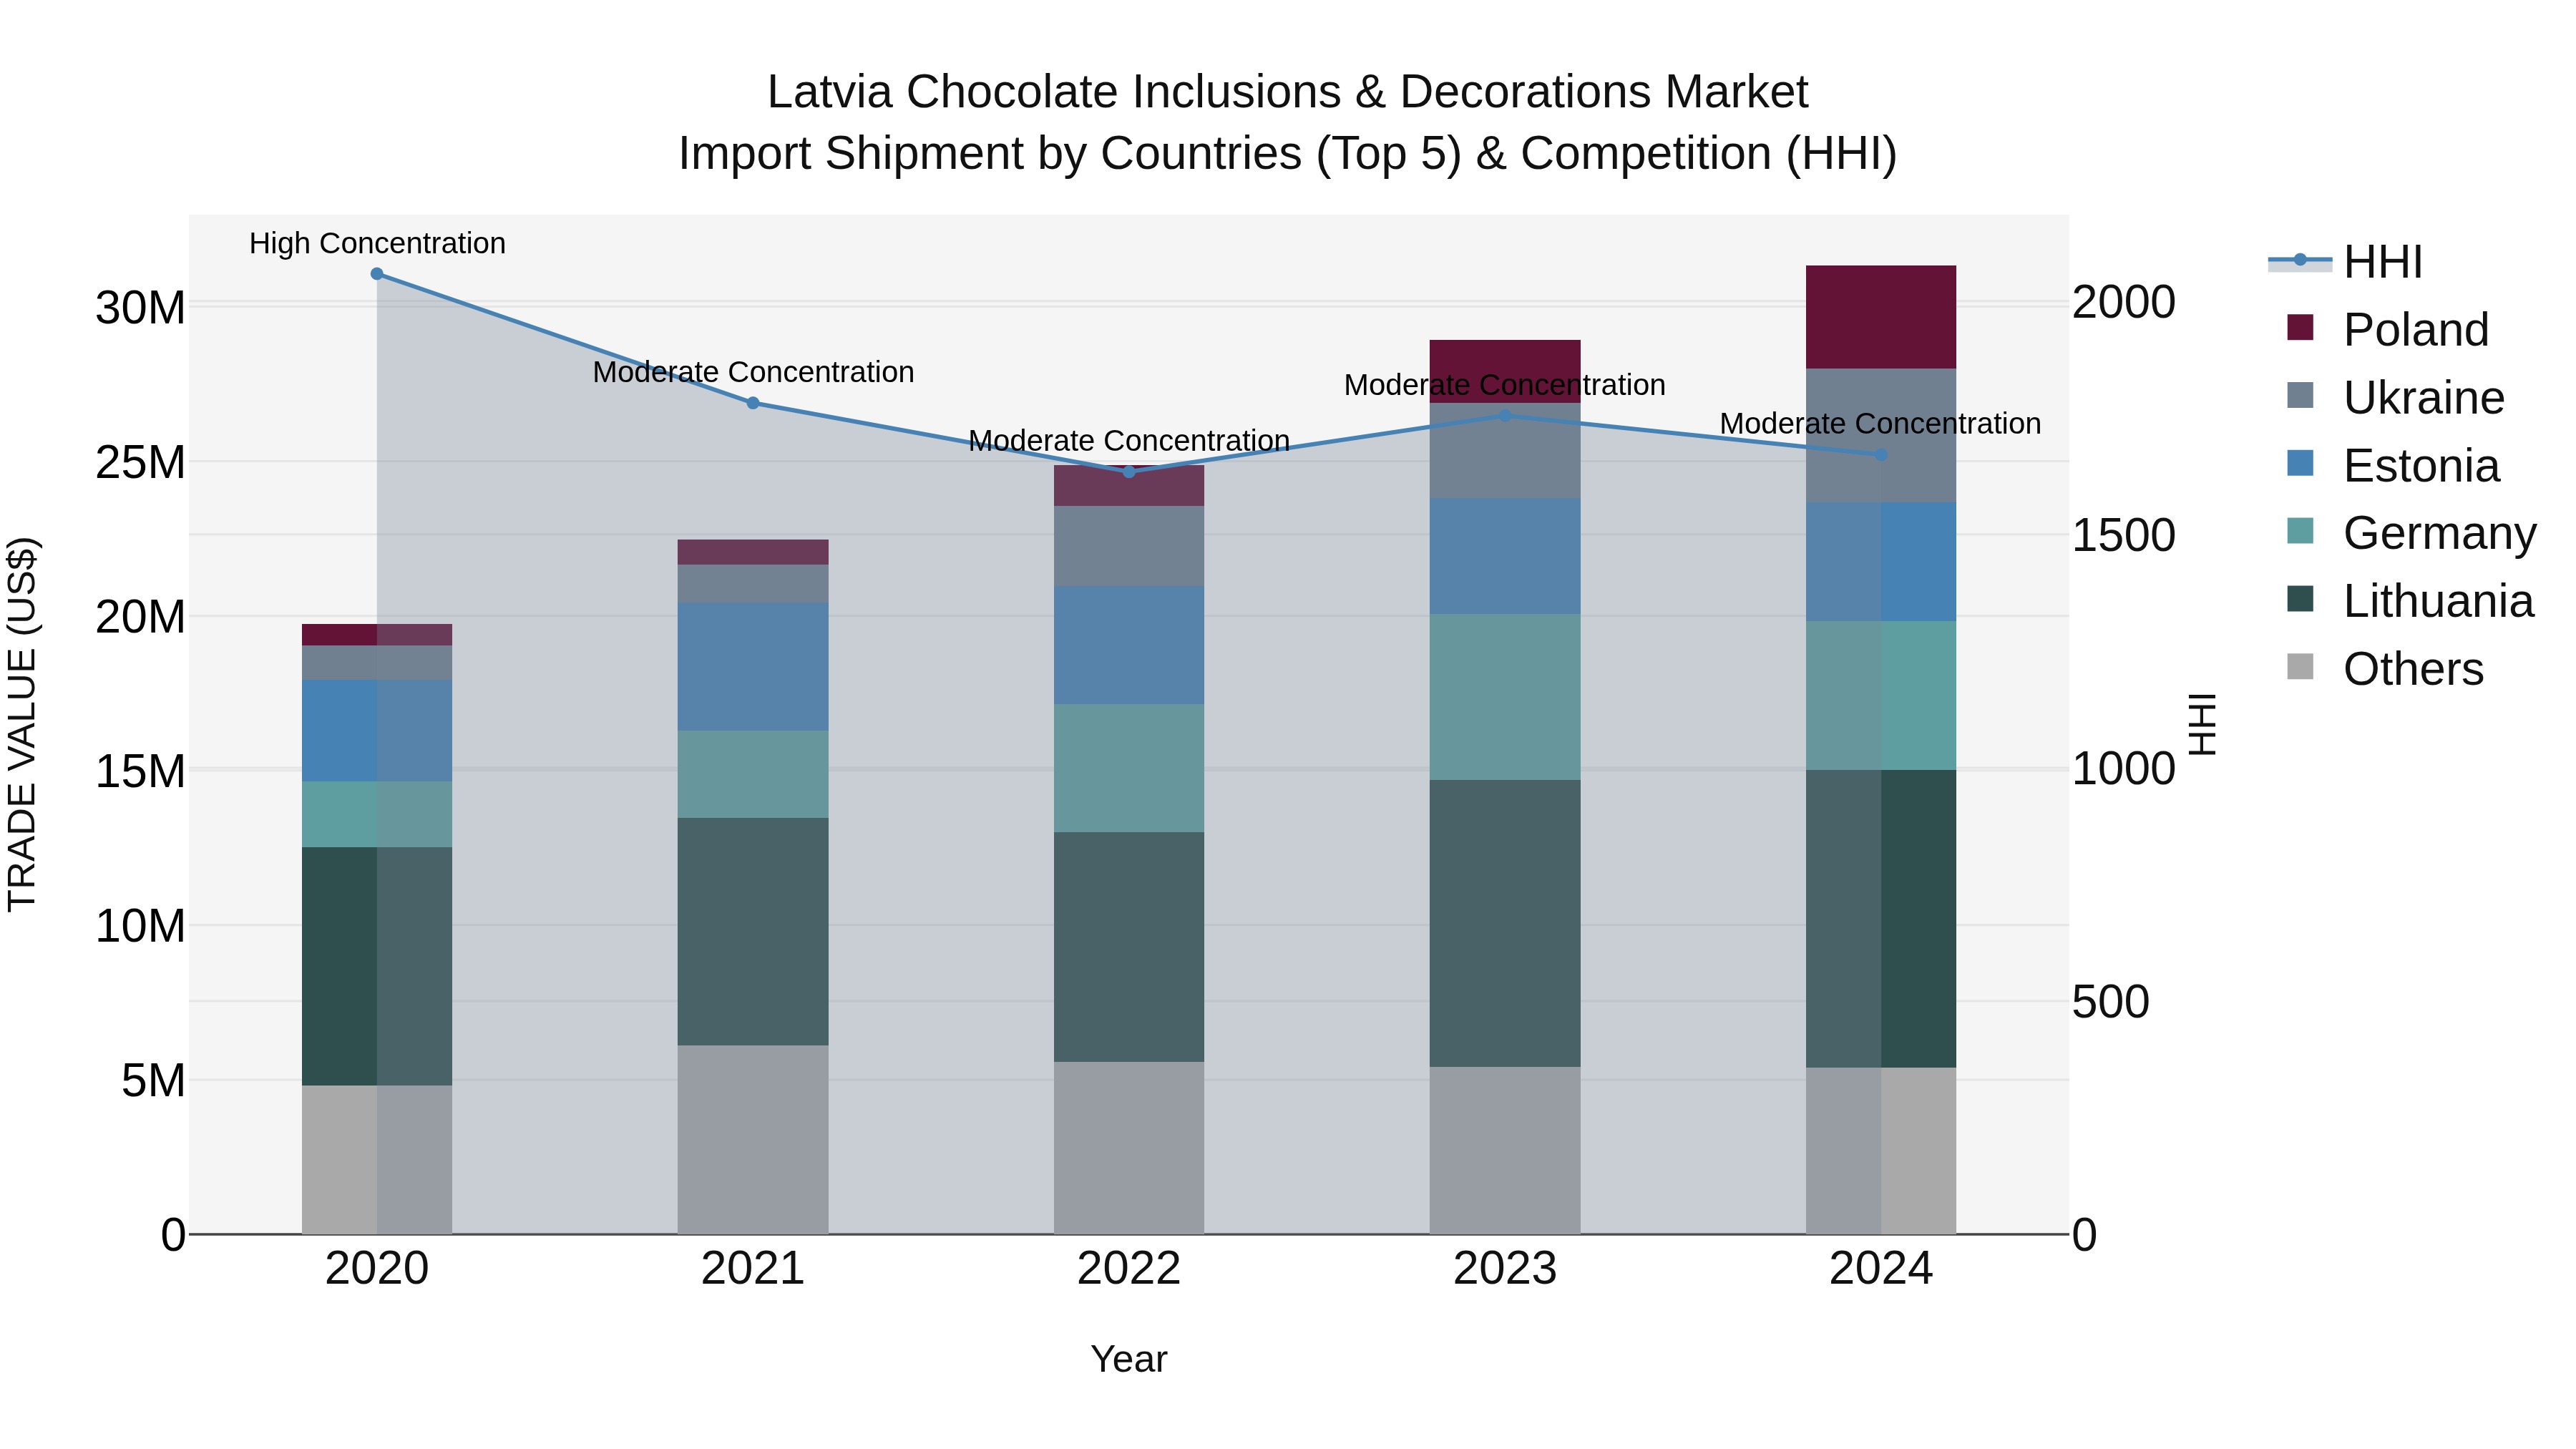The height and width of the screenshot is (1449, 2576).
Task: Select the Estonia segment in 2020 bar
Action: 377,731
